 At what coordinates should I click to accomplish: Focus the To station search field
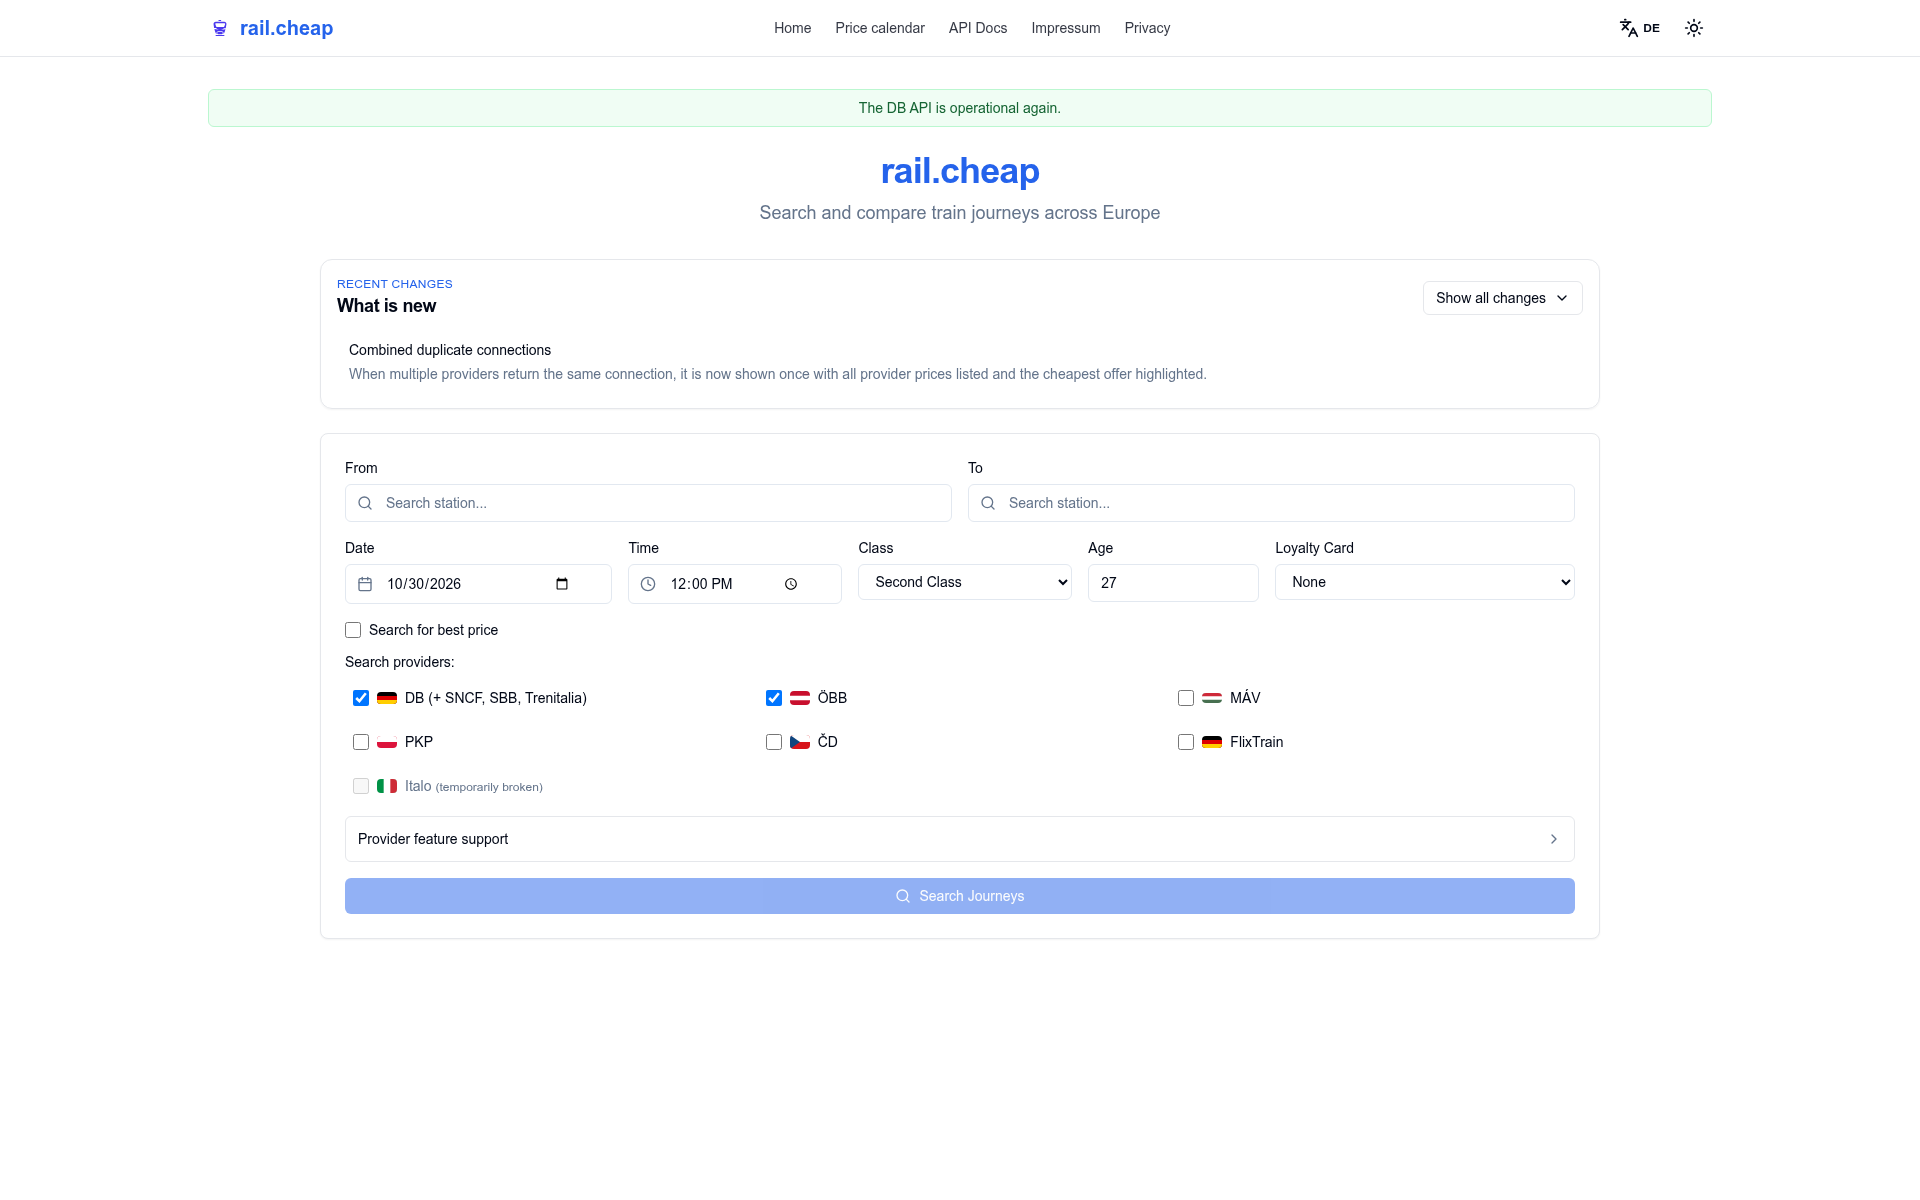pos(1271,503)
